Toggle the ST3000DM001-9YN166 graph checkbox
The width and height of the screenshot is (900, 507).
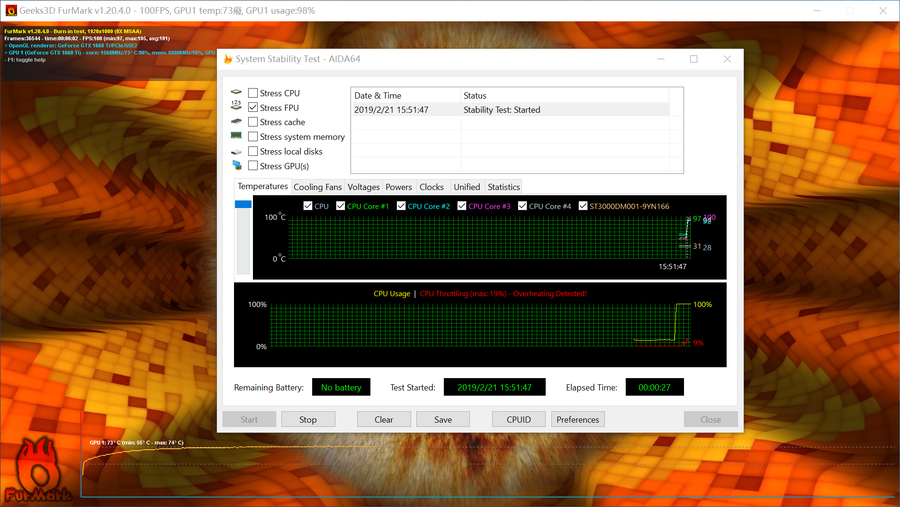click(x=583, y=206)
